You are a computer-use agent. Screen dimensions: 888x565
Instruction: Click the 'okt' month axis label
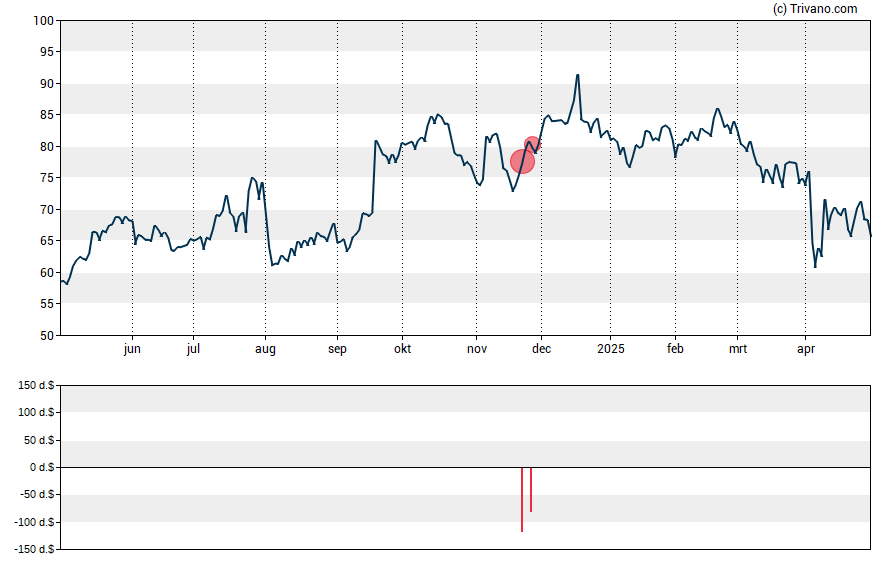(x=403, y=349)
